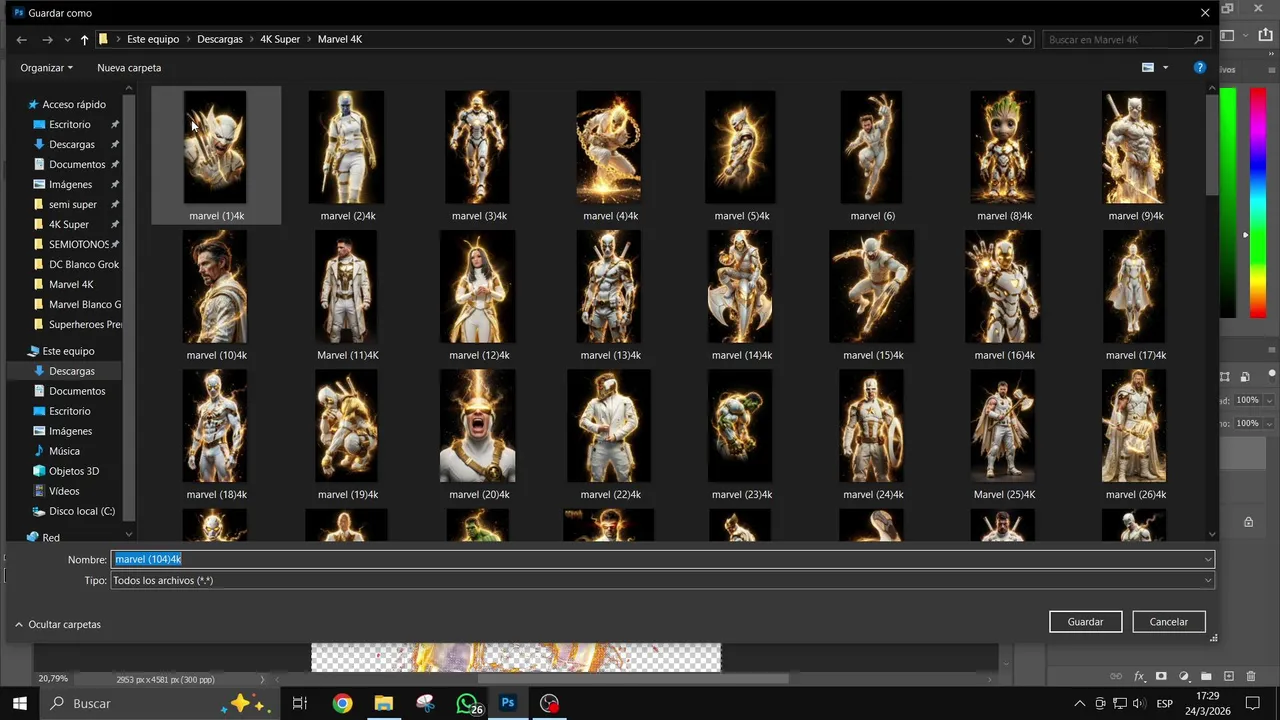This screenshot has height=720, width=1280.
Task: Create a new layer group in Photoshop
Action: pos(1206,677)
